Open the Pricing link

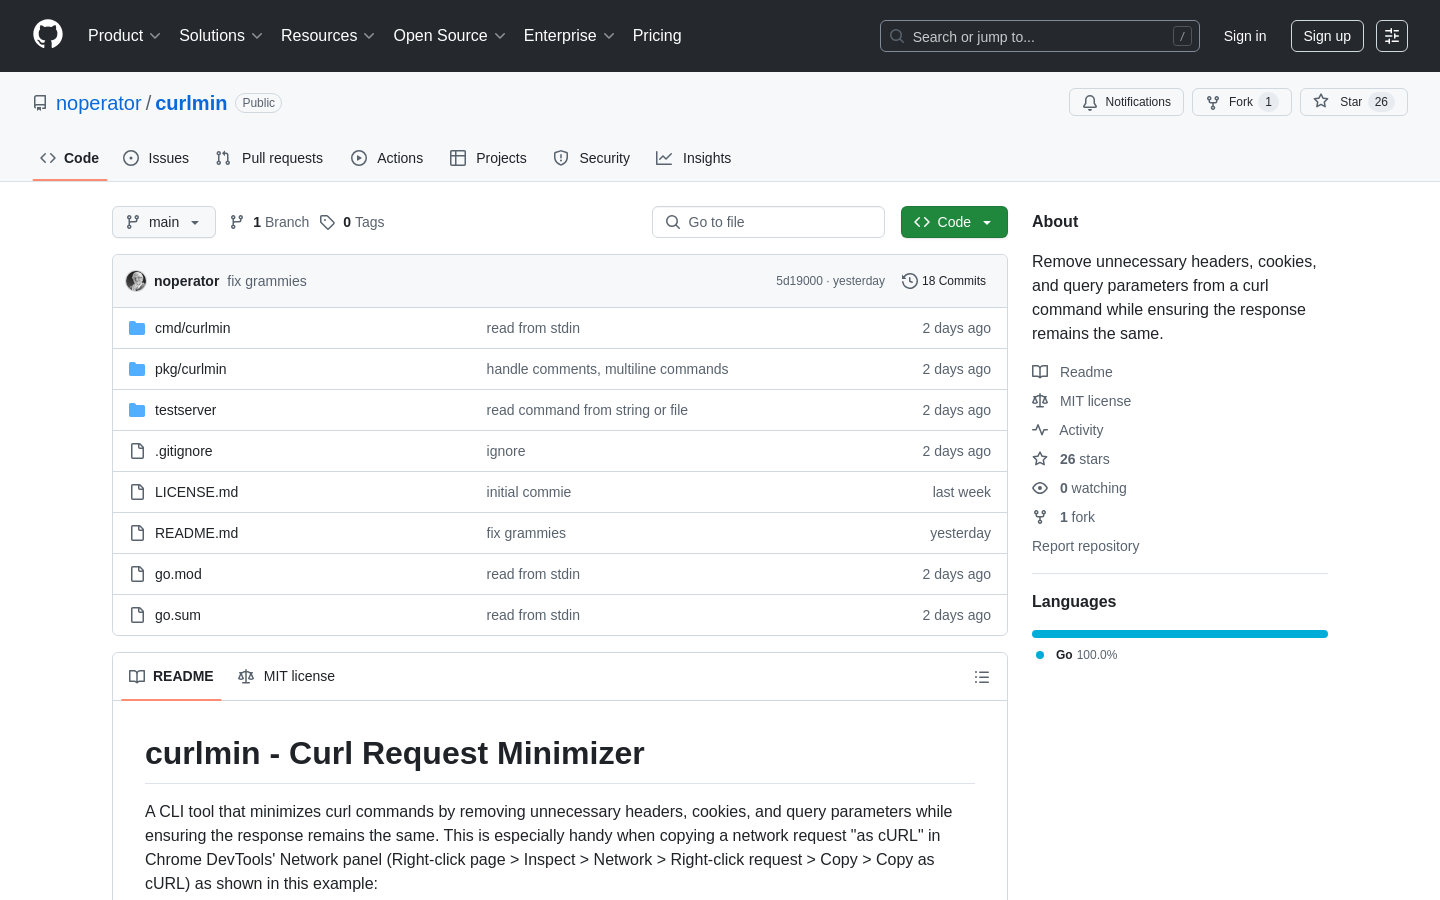pos(657,36)
